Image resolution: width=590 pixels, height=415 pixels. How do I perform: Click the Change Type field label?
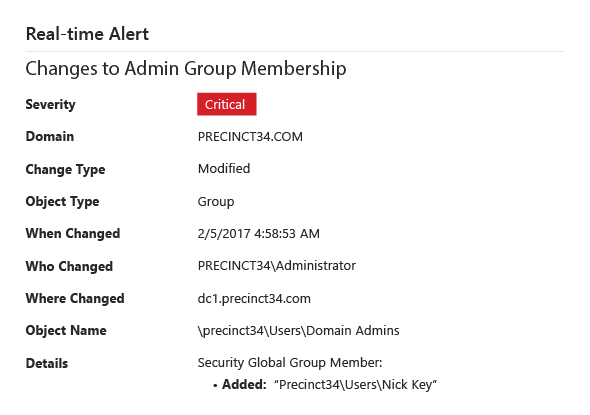point(65,170)
